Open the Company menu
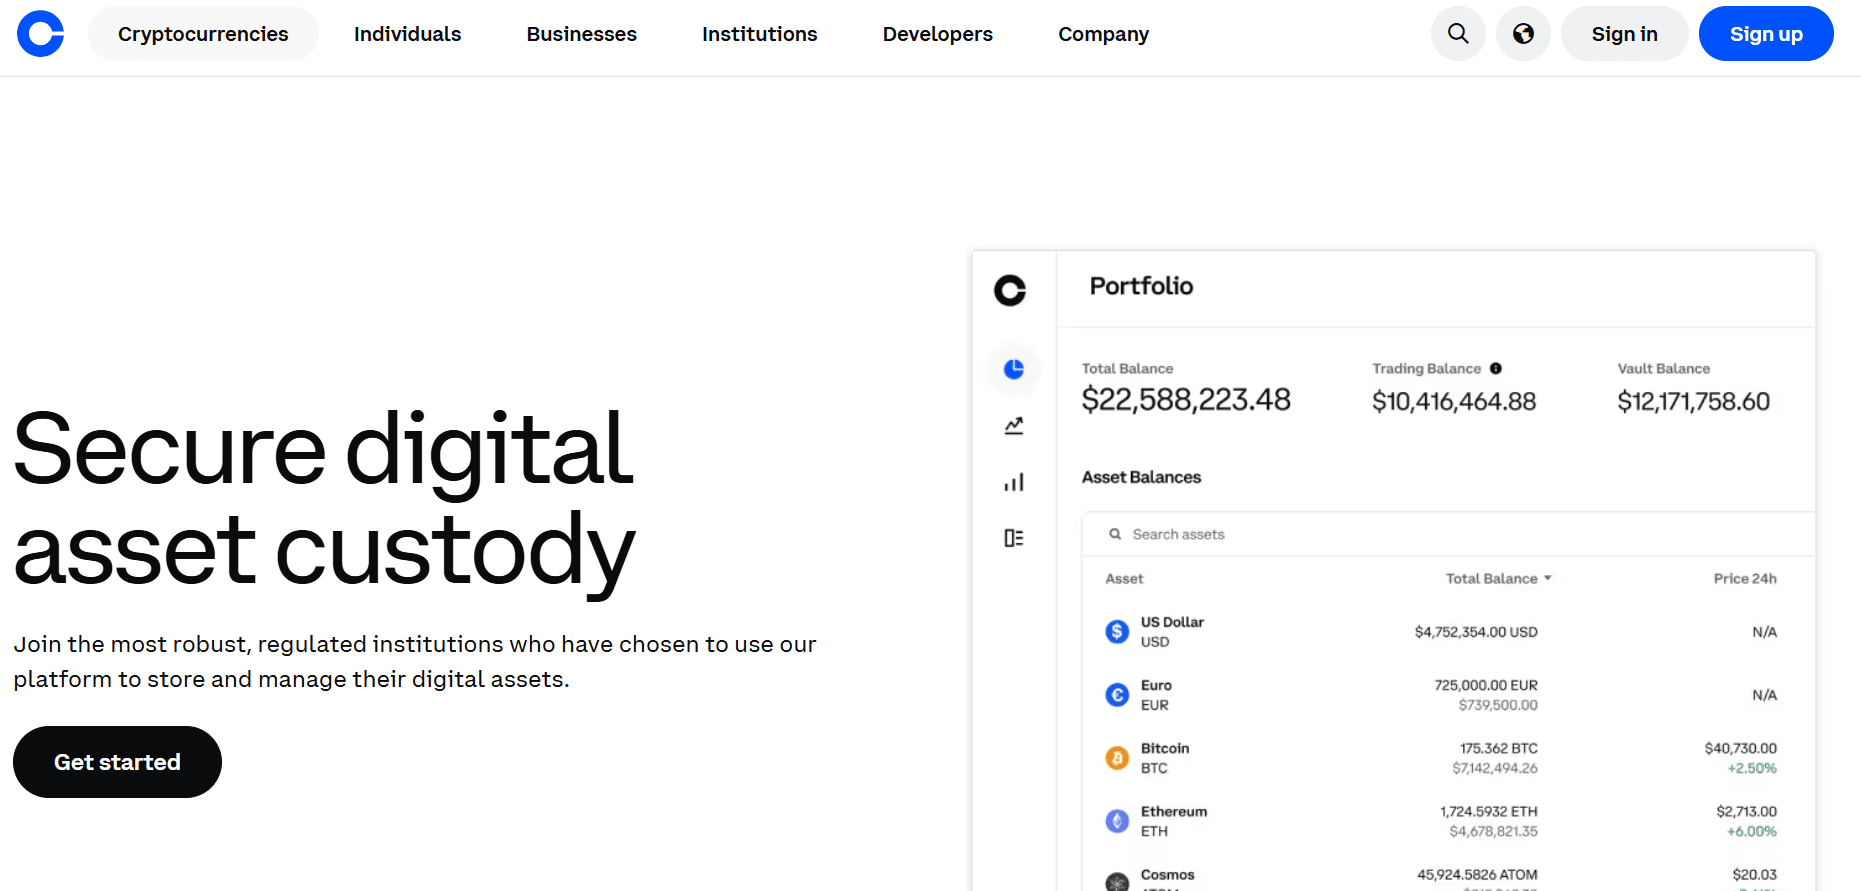1861x891 pixels. point(1104,34)
